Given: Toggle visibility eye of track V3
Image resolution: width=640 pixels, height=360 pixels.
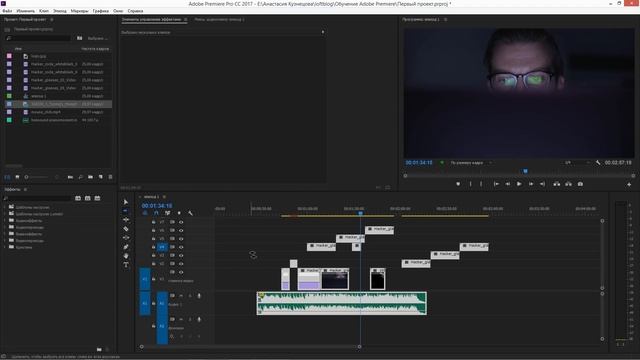Looking at the screenshot, I should [181, 256].
